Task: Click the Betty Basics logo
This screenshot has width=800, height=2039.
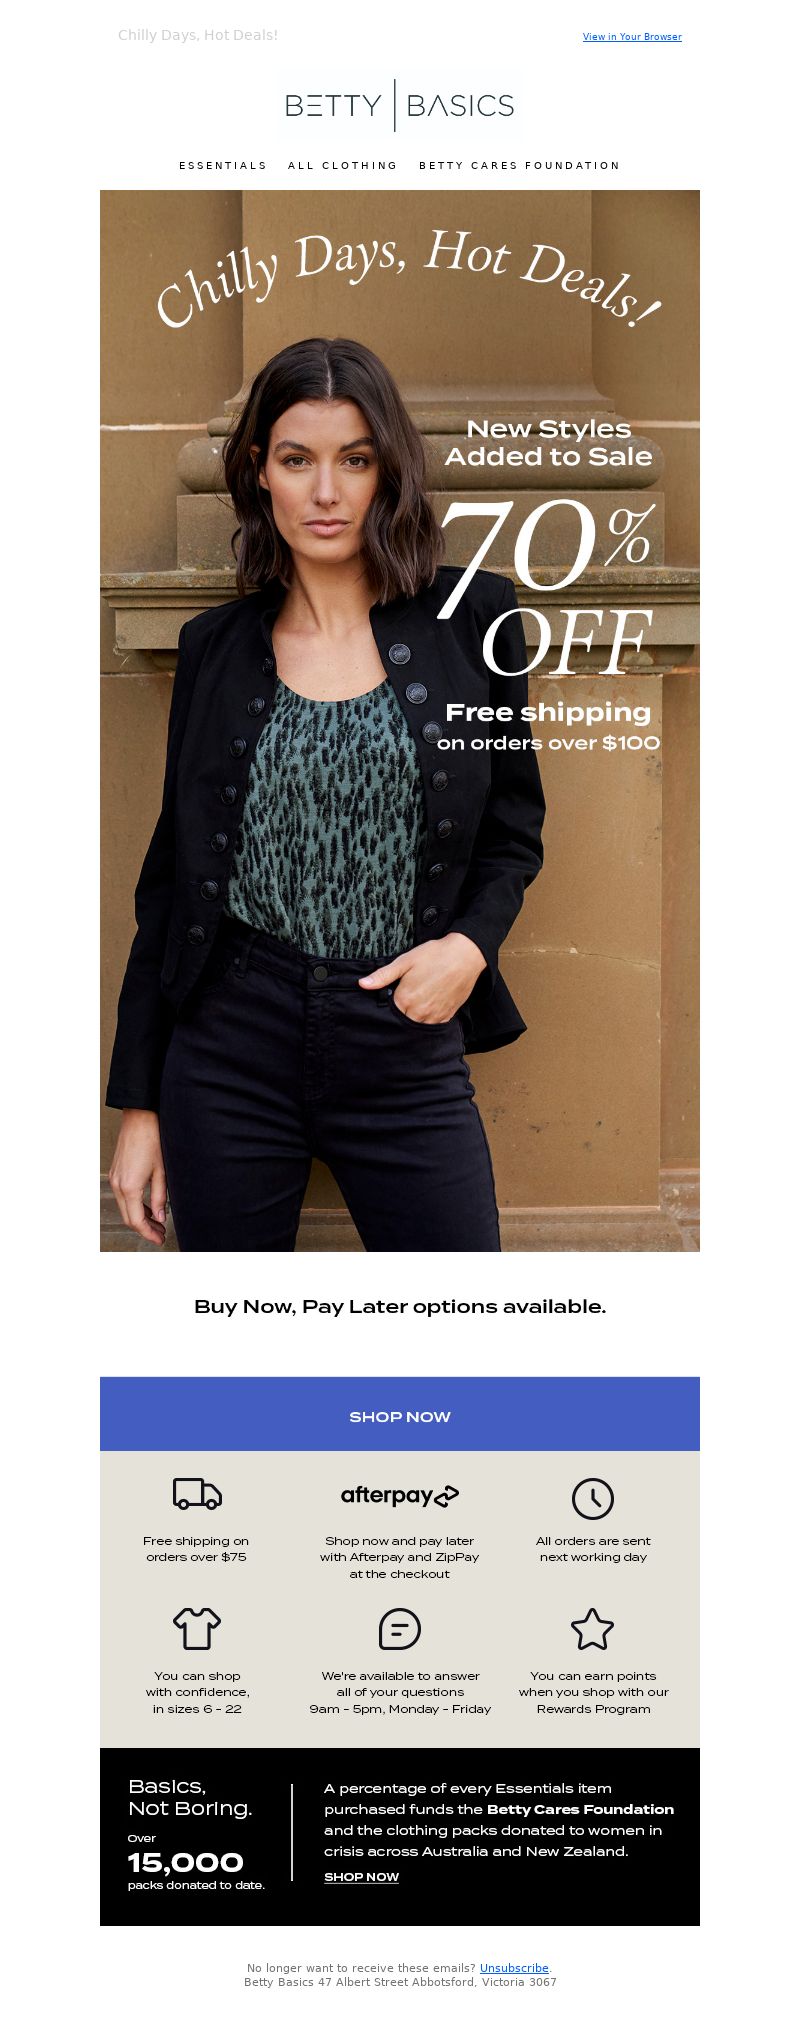Action: 400,105
